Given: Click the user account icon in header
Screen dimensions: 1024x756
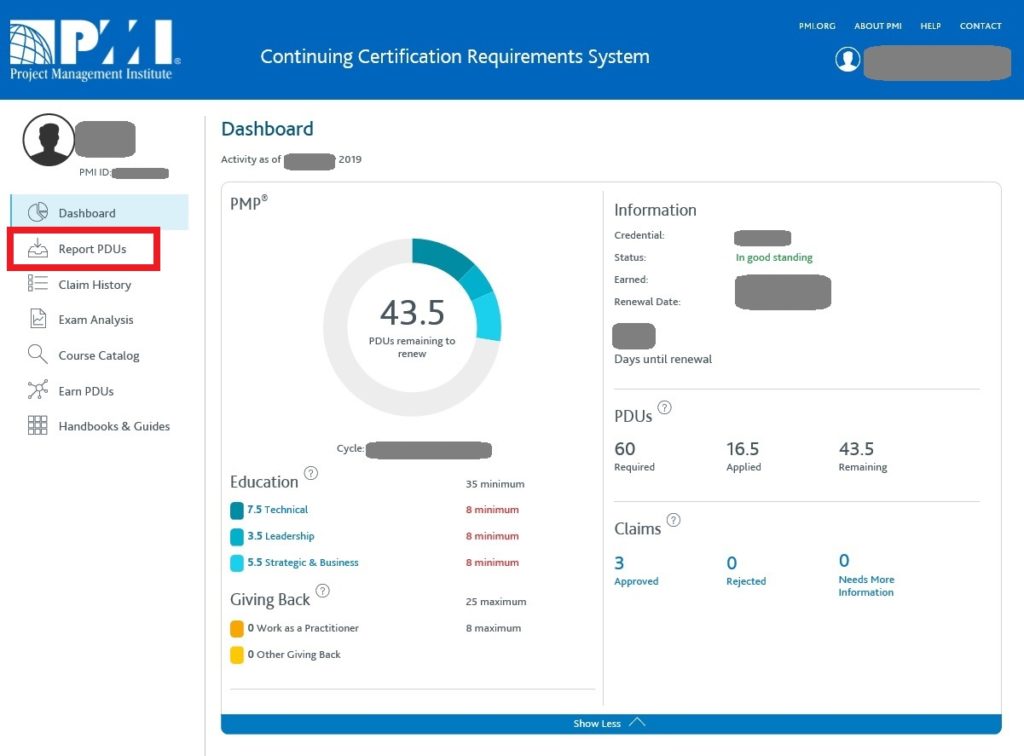Looking at the screenshot, I should pos(847,59).
